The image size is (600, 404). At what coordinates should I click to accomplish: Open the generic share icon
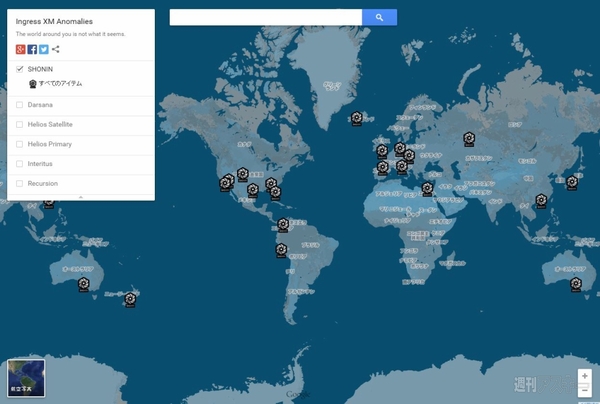click(x=55, y=49)
